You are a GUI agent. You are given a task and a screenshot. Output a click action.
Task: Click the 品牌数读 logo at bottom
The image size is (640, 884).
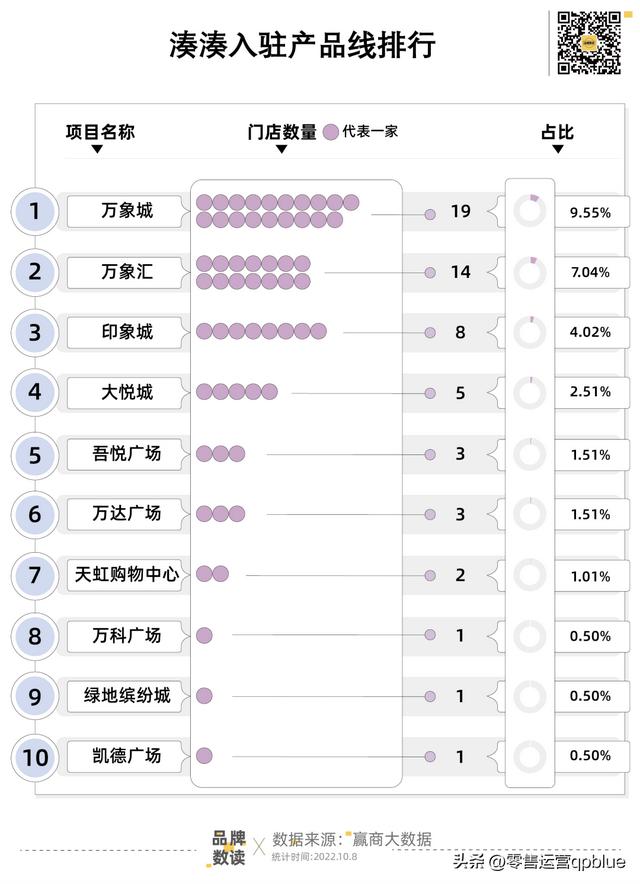coord(228,848)
